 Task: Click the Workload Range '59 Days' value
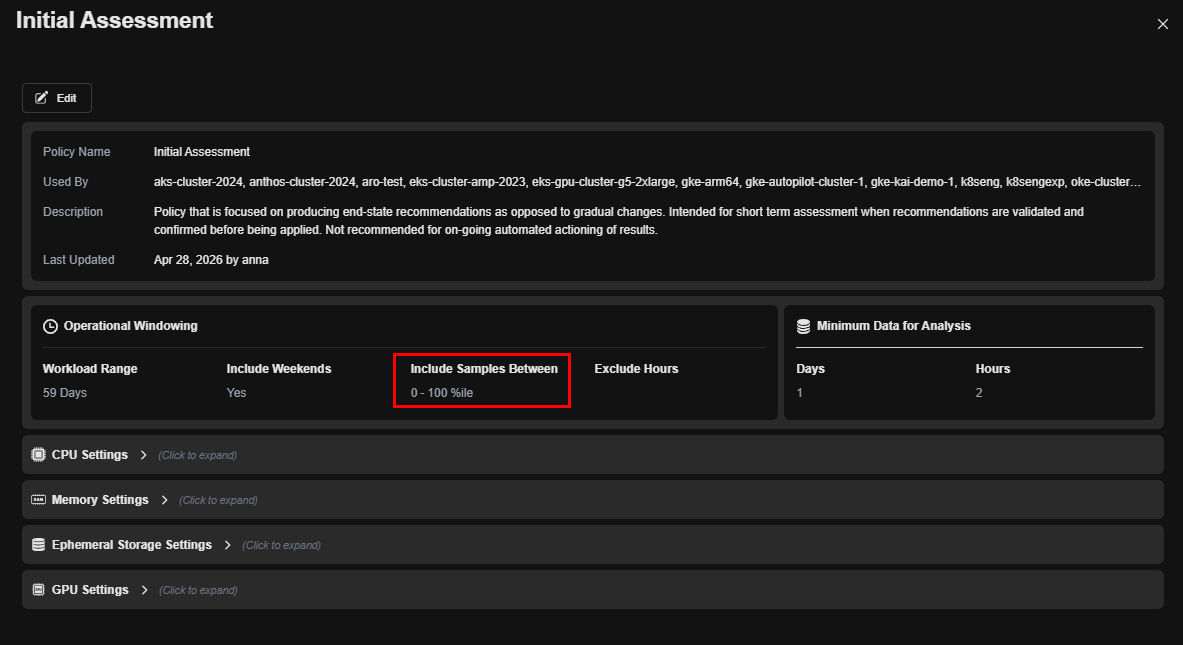[x=65, y=393]
